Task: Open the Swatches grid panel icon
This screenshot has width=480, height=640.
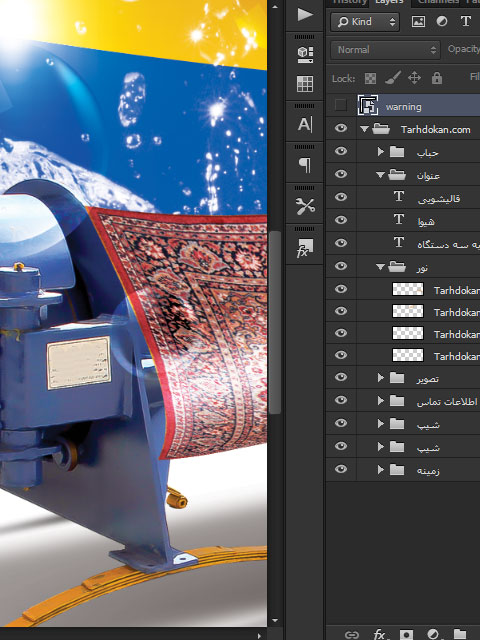Action: pos(305,84)
